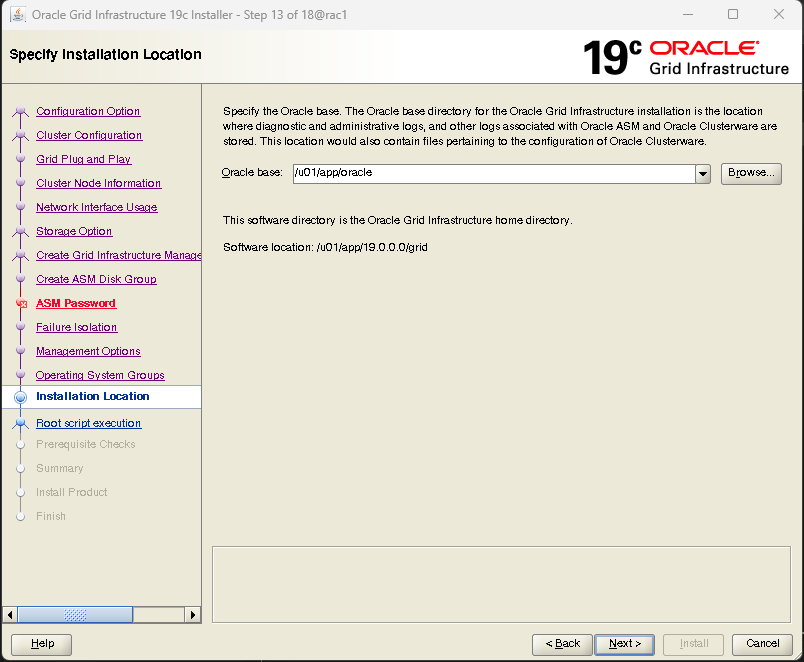The height and width of the screenshot is (662, 804).
Task: Select Cluster Node Information step
Action: pos(98,184)
